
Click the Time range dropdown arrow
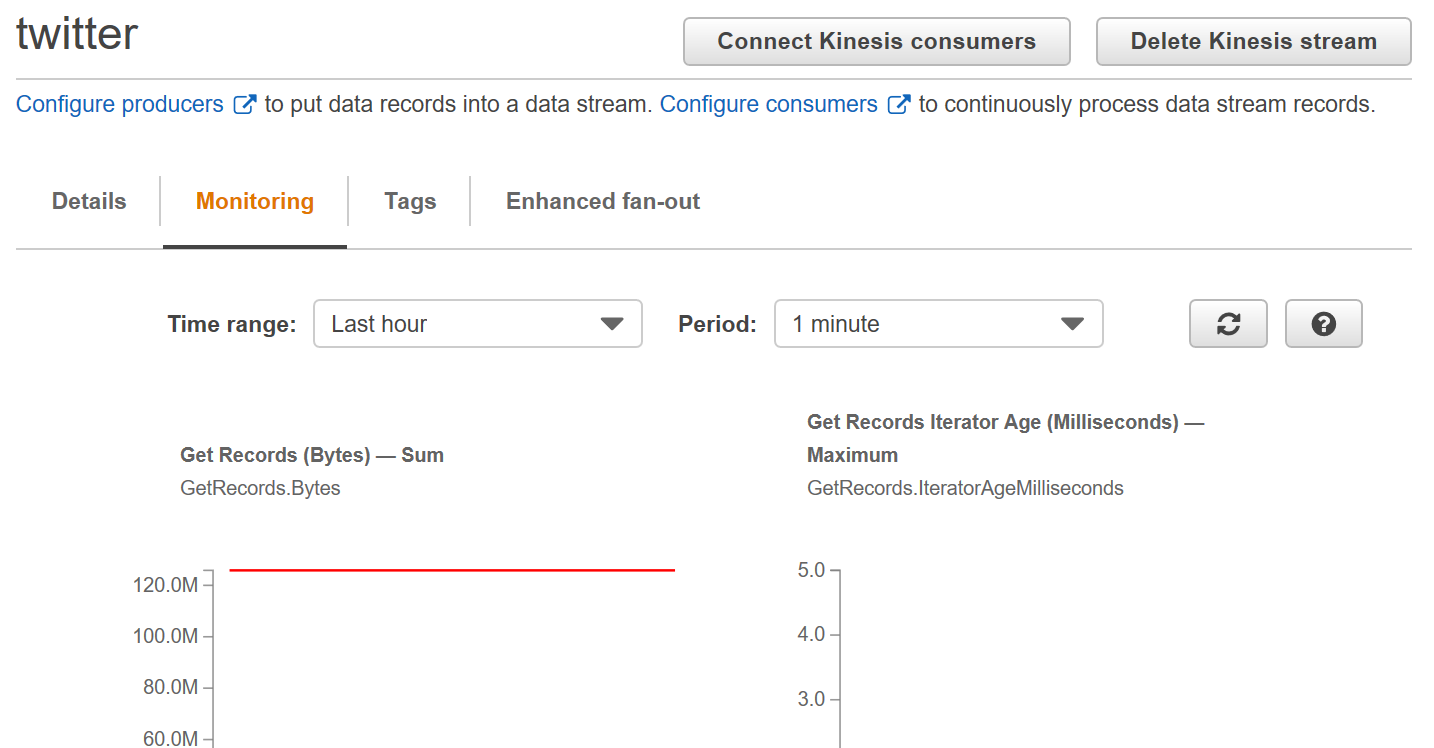coord(612,324)
